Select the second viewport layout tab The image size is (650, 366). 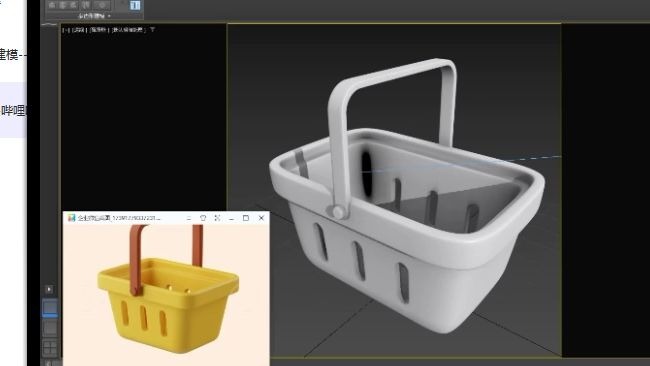[50, 328]
